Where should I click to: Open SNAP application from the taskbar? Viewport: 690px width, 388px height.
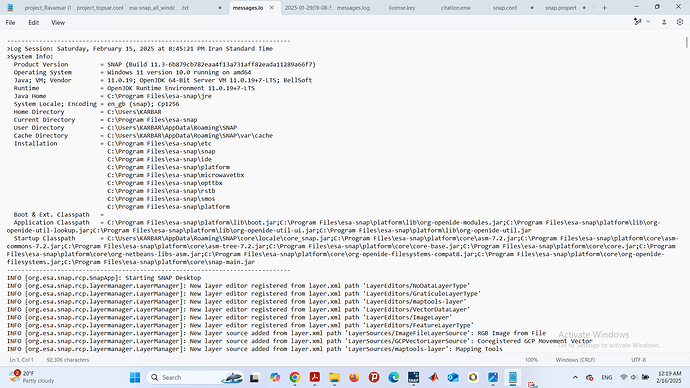pos(414,377)
